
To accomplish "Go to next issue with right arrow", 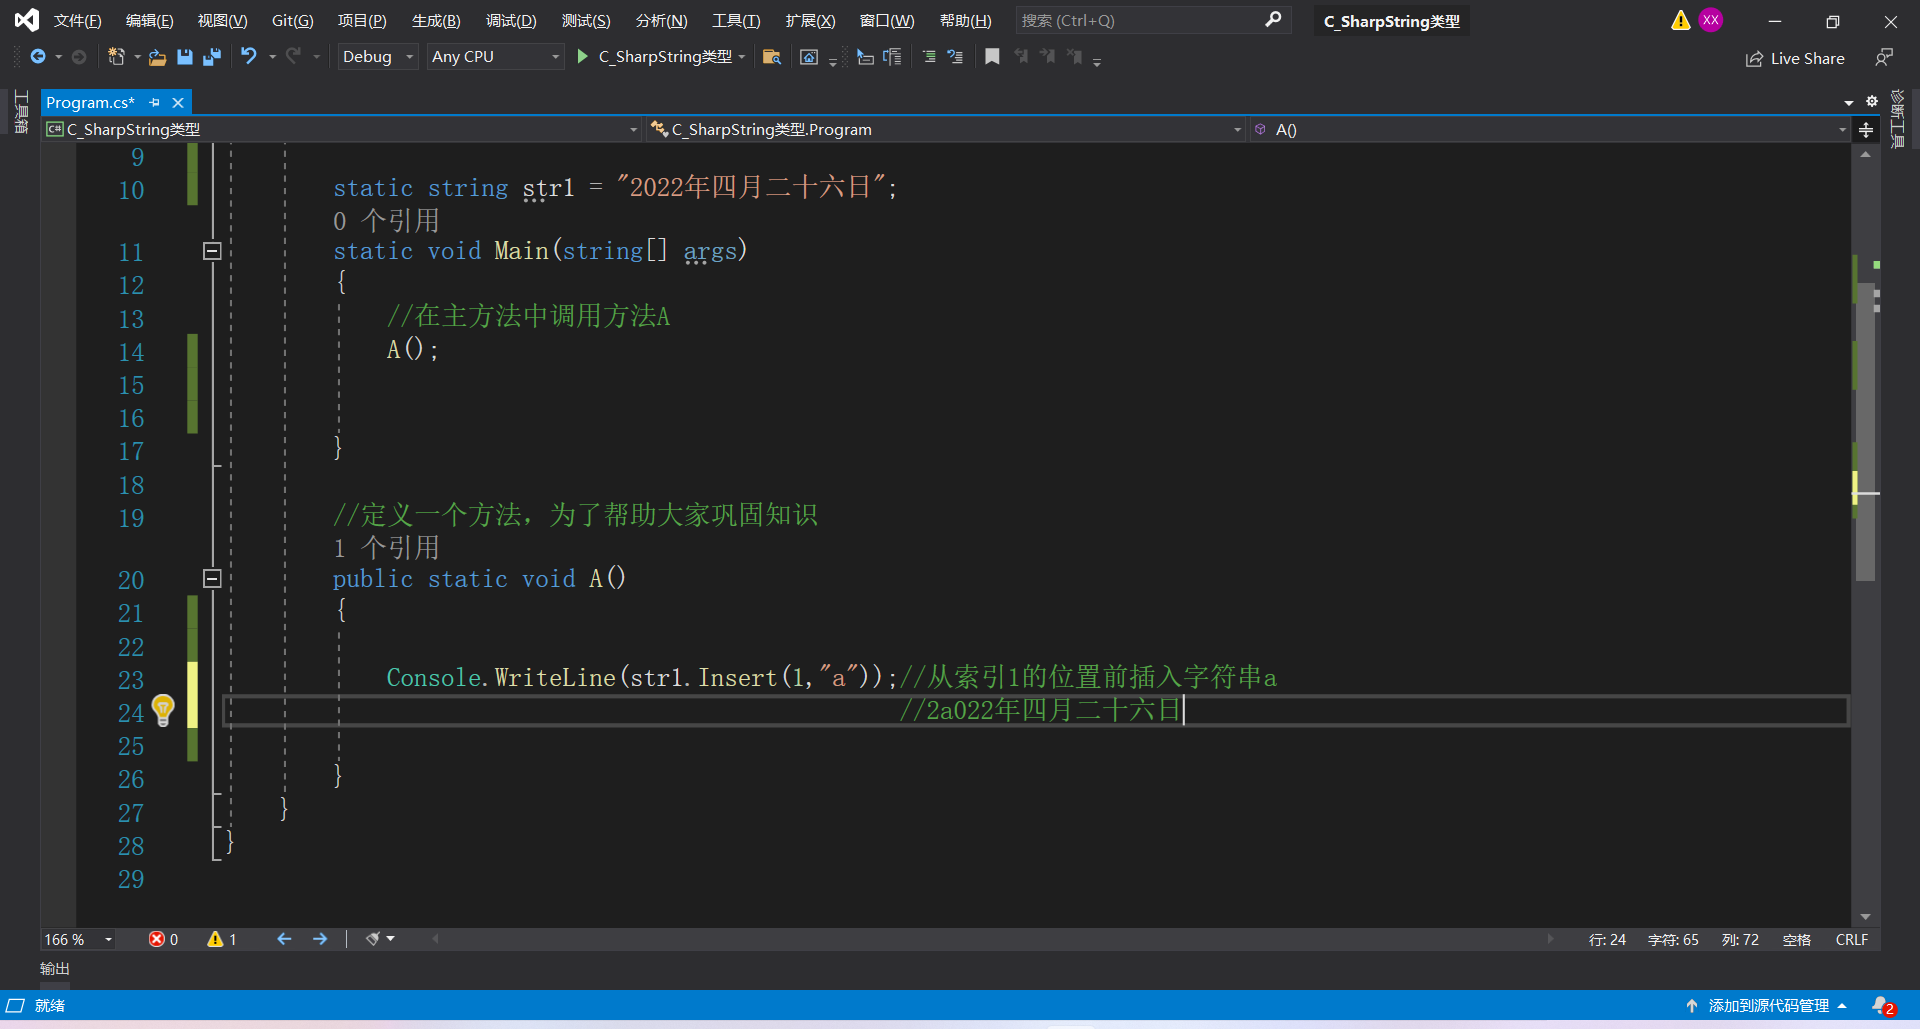I will pos(320,939).
